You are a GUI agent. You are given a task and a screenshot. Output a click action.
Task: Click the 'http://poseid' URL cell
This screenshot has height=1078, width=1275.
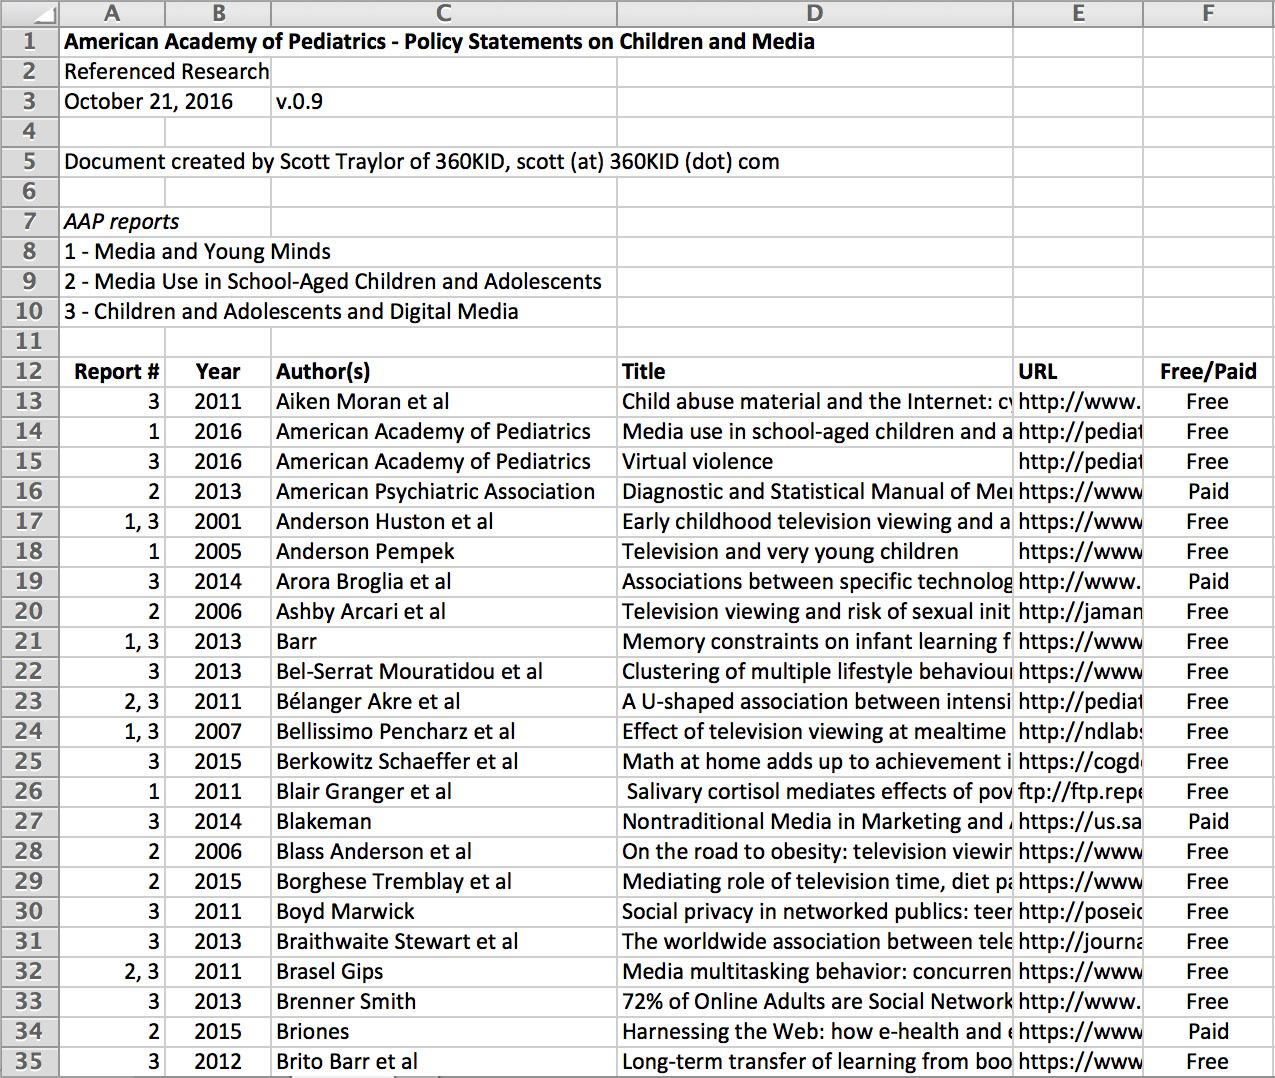(1078, 911)
